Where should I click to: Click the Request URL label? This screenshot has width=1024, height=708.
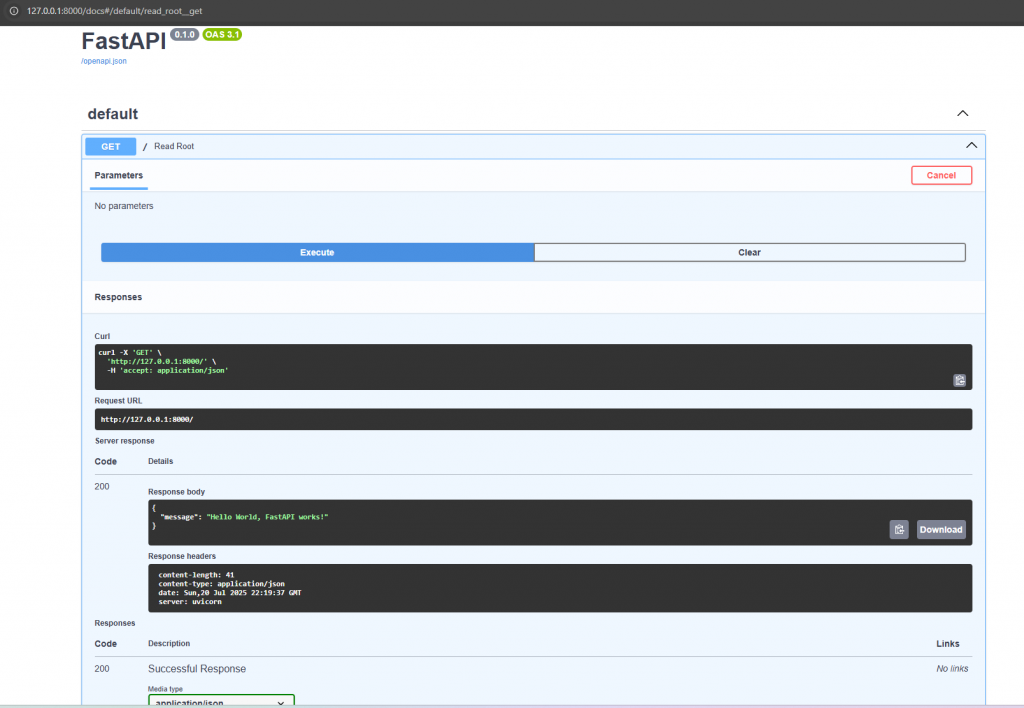click(x=118, y=401)
